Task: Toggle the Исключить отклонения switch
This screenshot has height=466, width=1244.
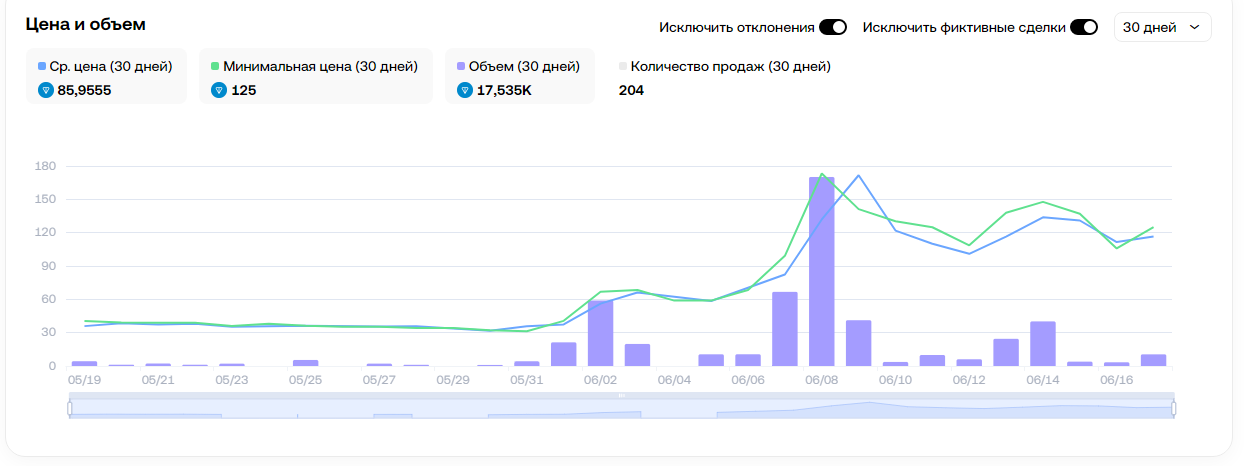Action: click(833, 27)
